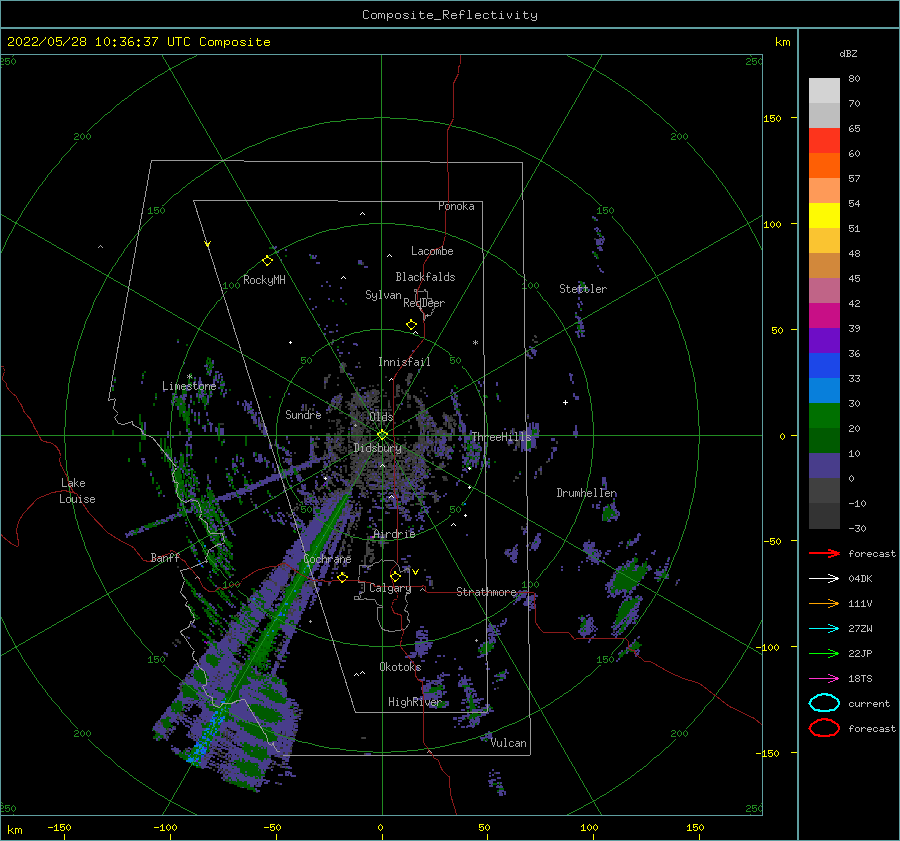Click the asterisk marker above Limestone
This screenshot has height=841, width=900.
(x=189, y=377)
